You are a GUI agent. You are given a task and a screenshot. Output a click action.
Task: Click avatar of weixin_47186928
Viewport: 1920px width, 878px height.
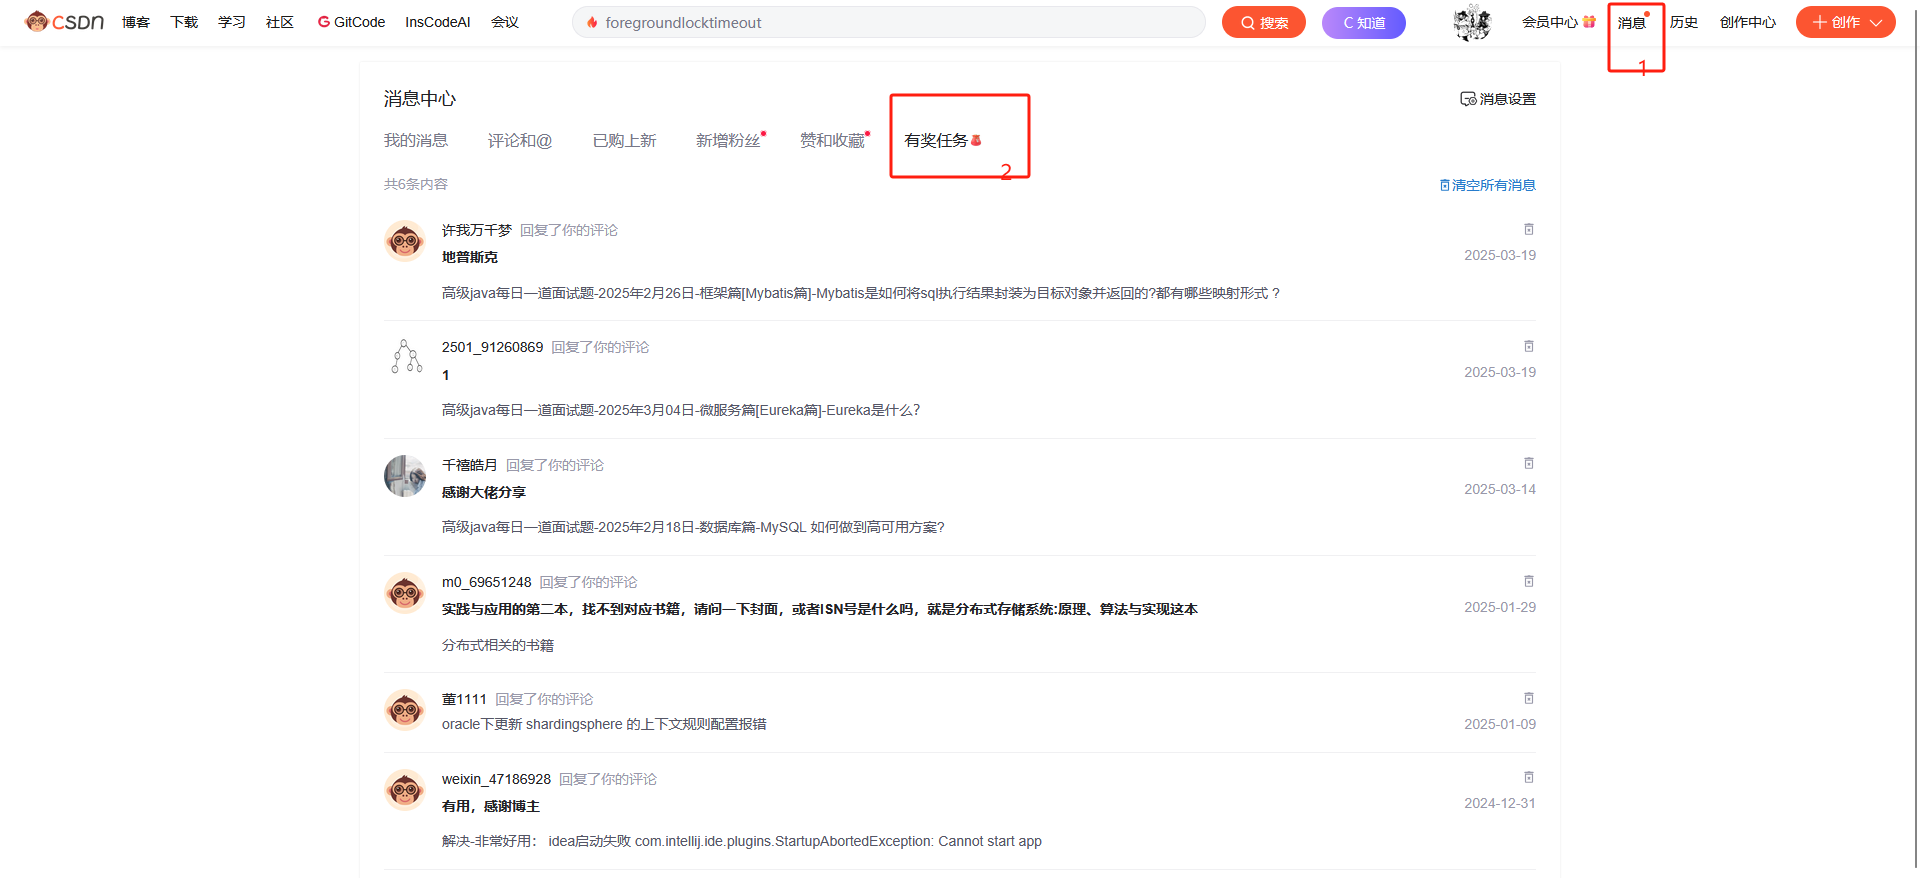tap(405, 790)
